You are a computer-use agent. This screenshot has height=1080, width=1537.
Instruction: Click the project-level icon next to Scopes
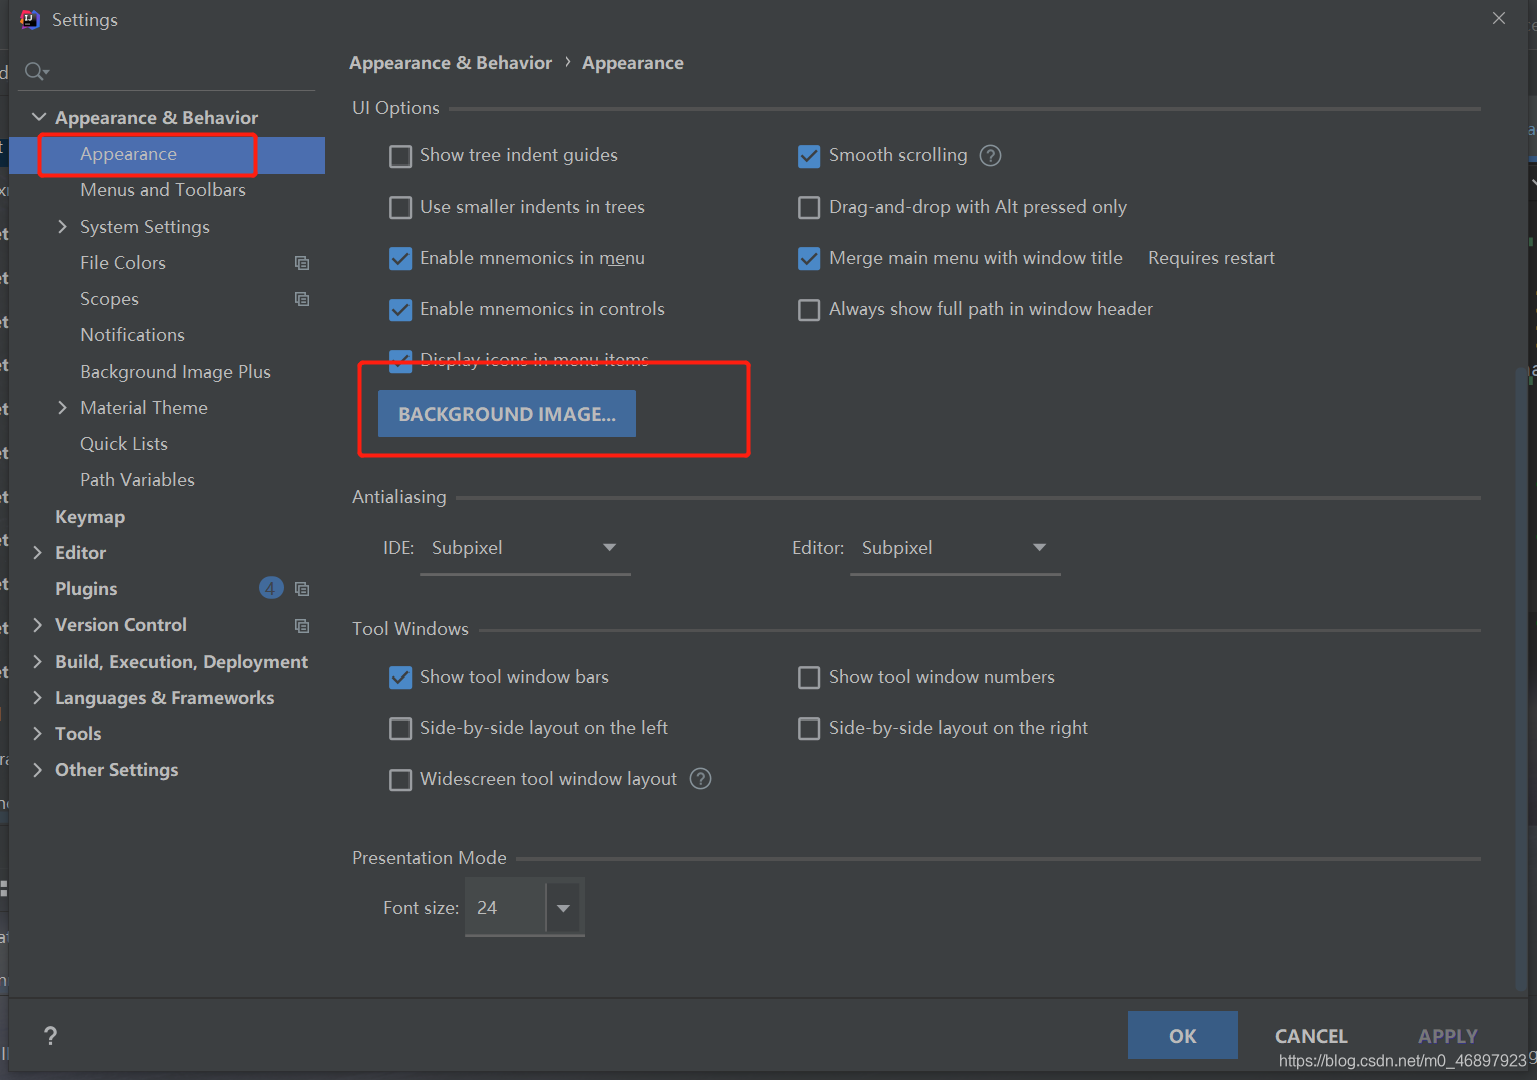(302, 299)
